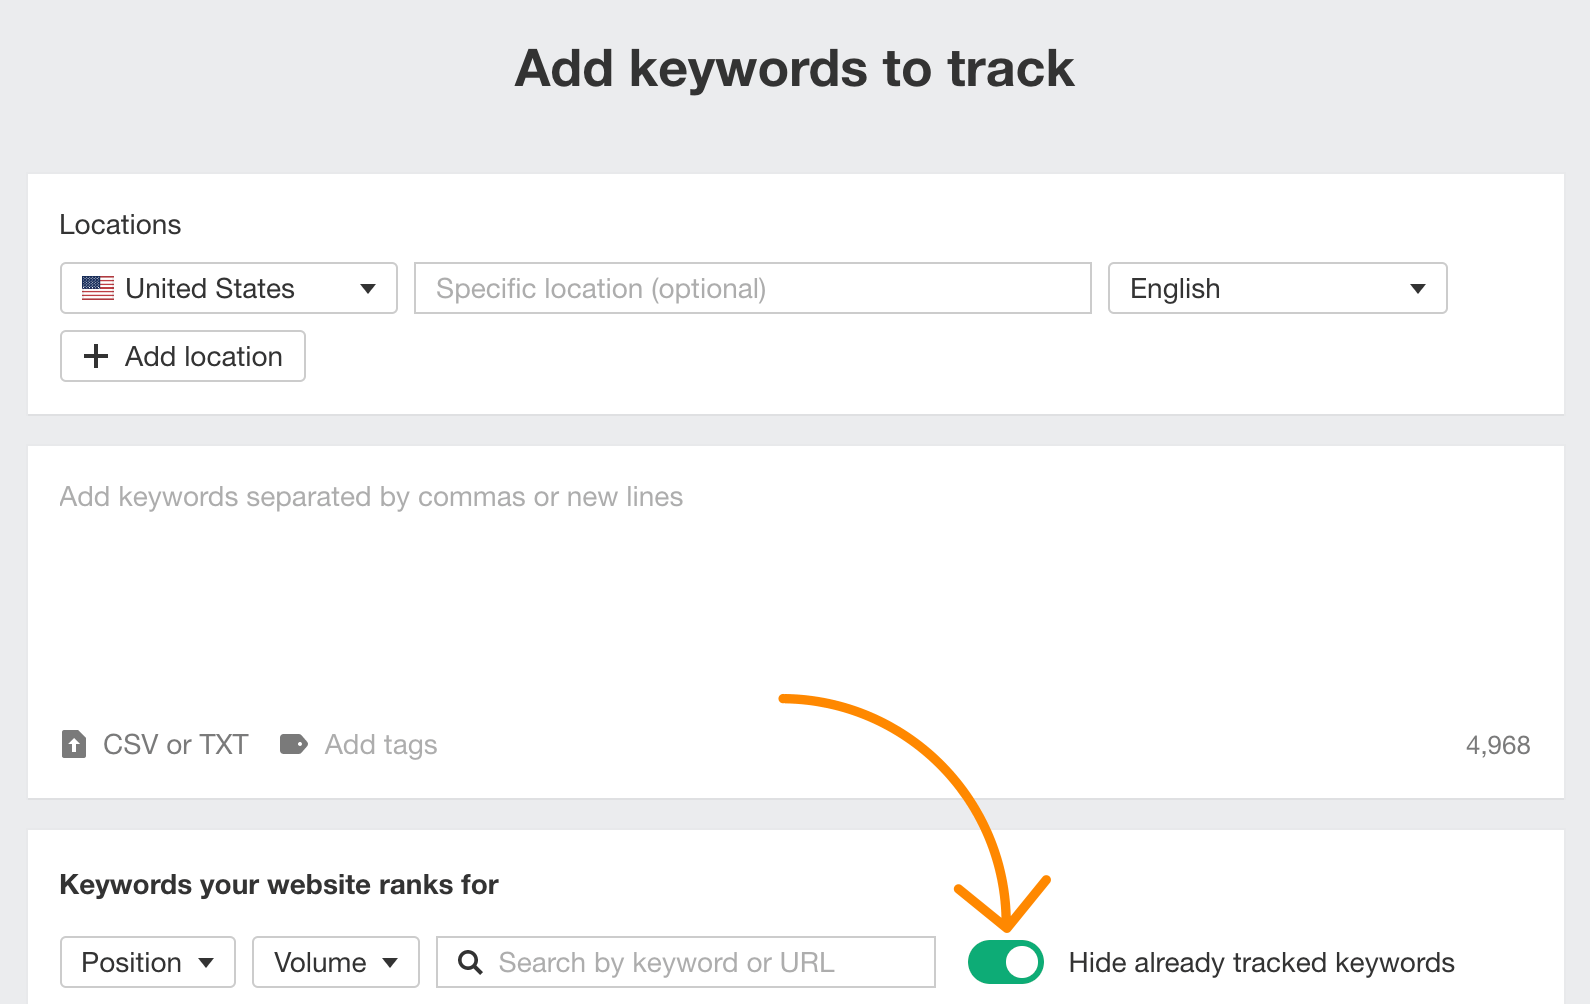
Task: Click the arrow on the English selector
Action: pyautogui.click(x=1417, y=289)
